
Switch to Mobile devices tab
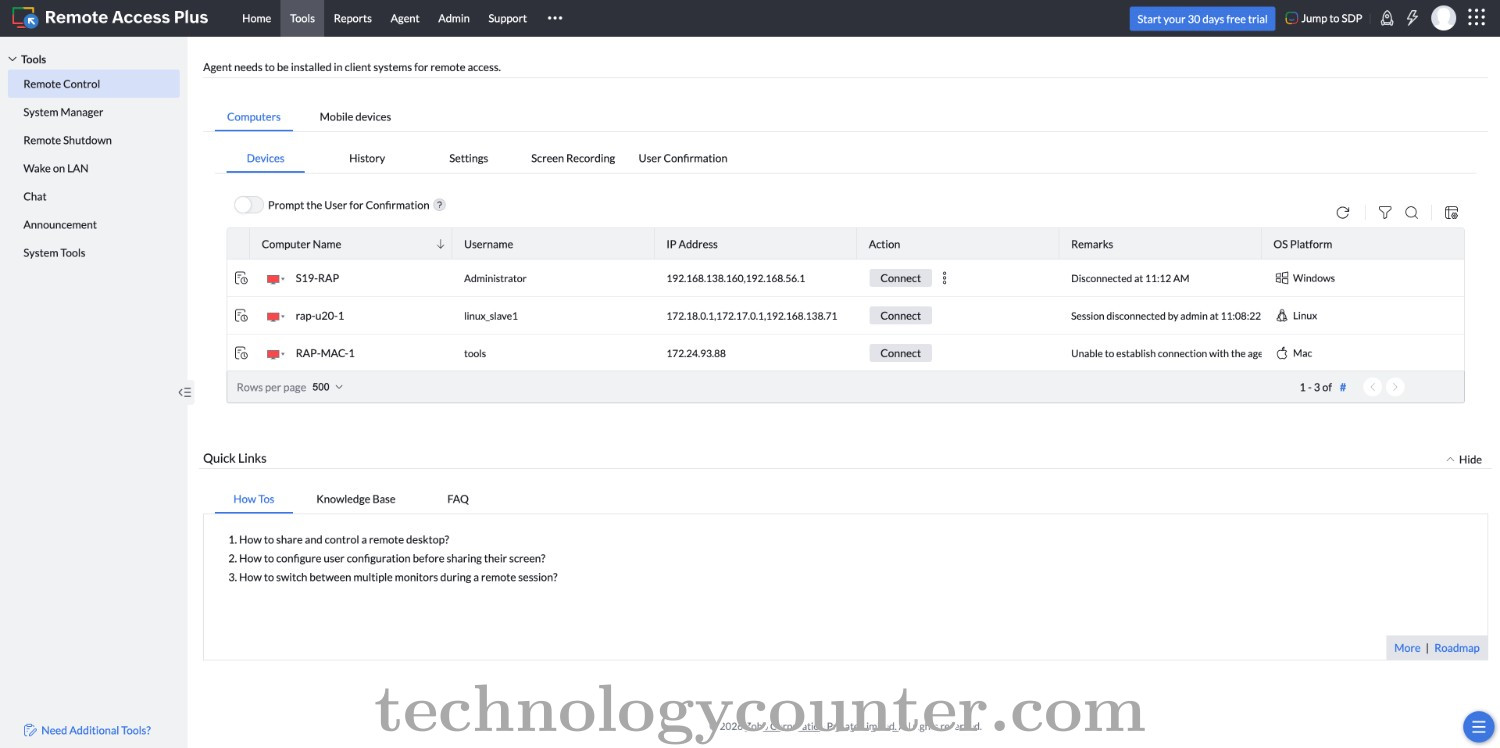(355, 117)
